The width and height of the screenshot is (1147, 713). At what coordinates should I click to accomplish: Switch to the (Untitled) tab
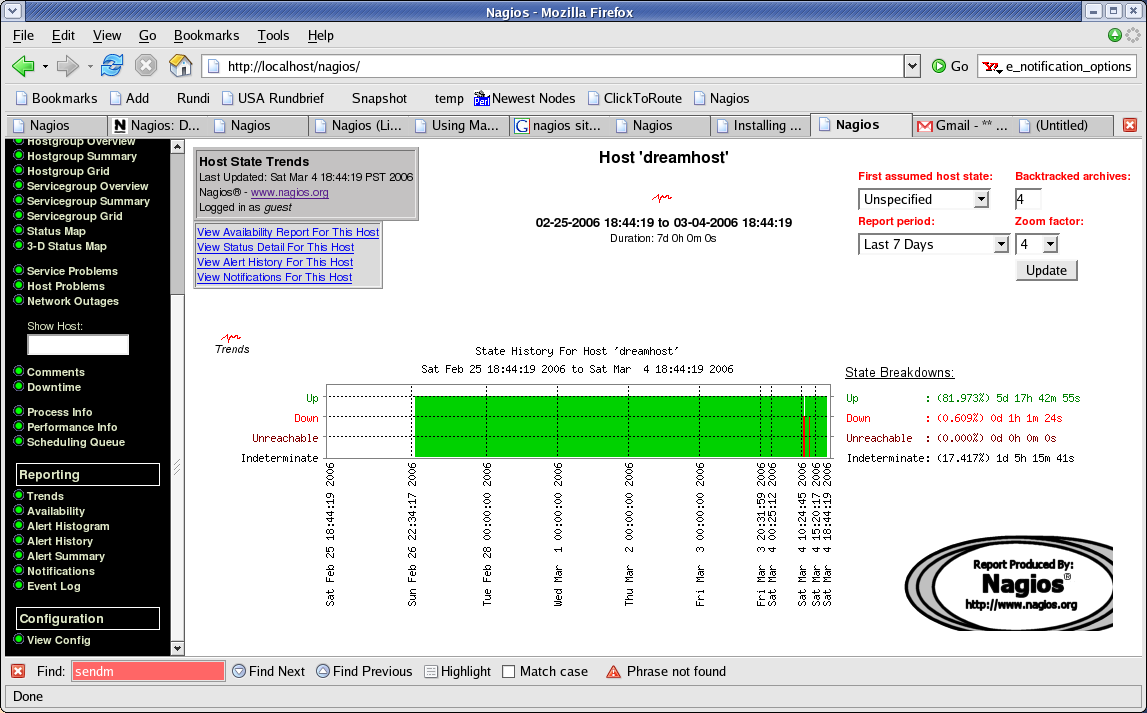[1063, 126]
